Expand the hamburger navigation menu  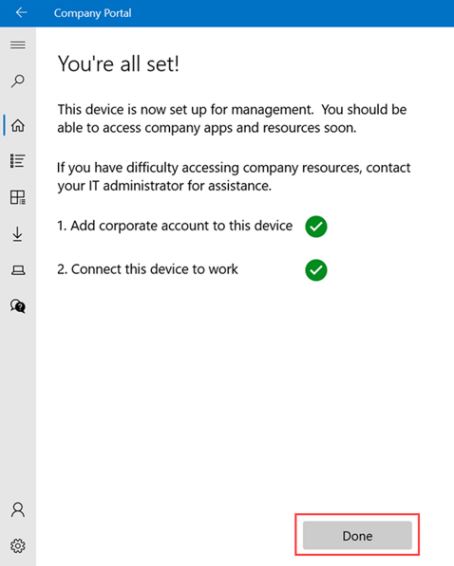point(18,45)
